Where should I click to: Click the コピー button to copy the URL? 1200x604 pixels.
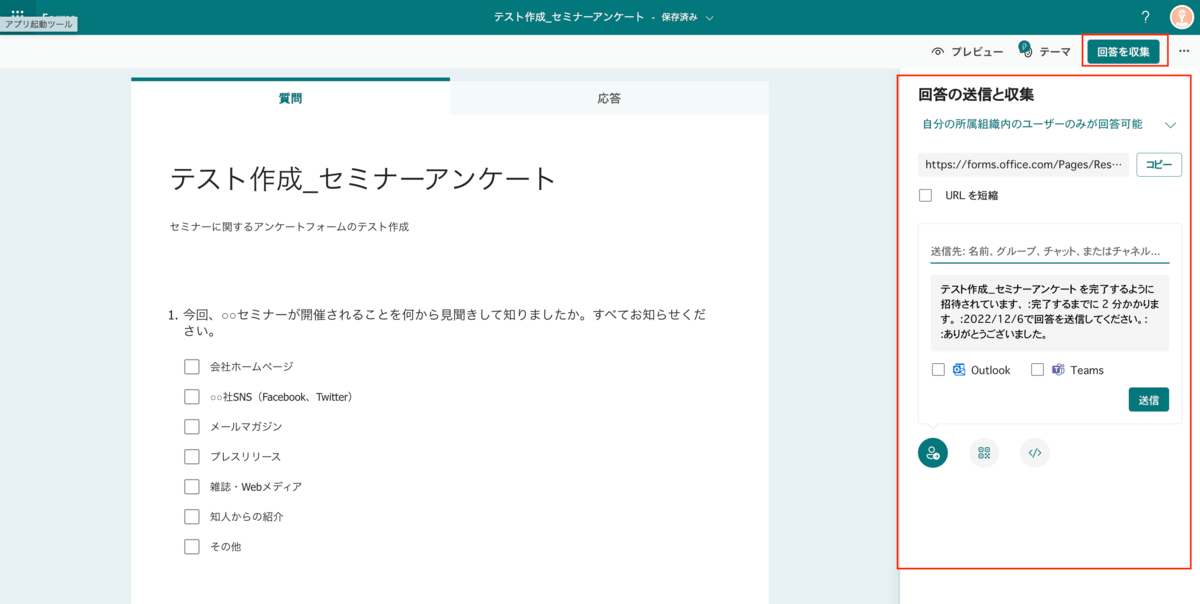click(x=1158, y=164)
